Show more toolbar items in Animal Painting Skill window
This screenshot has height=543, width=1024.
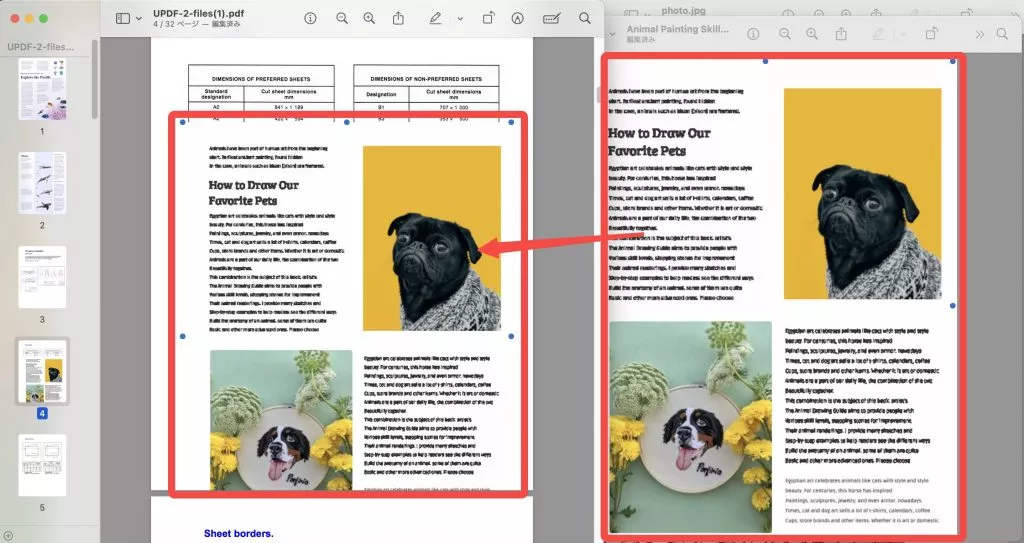(x=980, y=34)
